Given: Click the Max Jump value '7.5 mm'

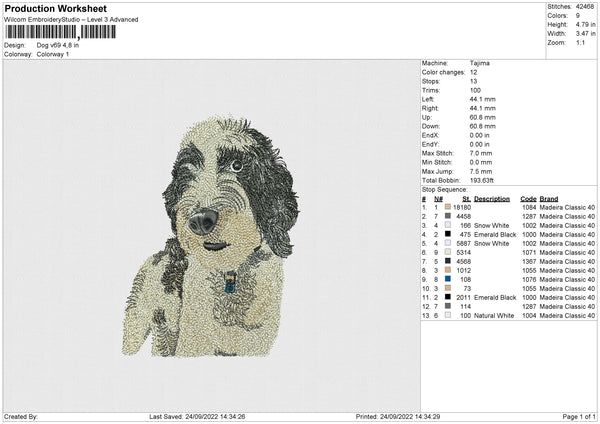Looking at the screenshot, I should click(x=481, y=171).
